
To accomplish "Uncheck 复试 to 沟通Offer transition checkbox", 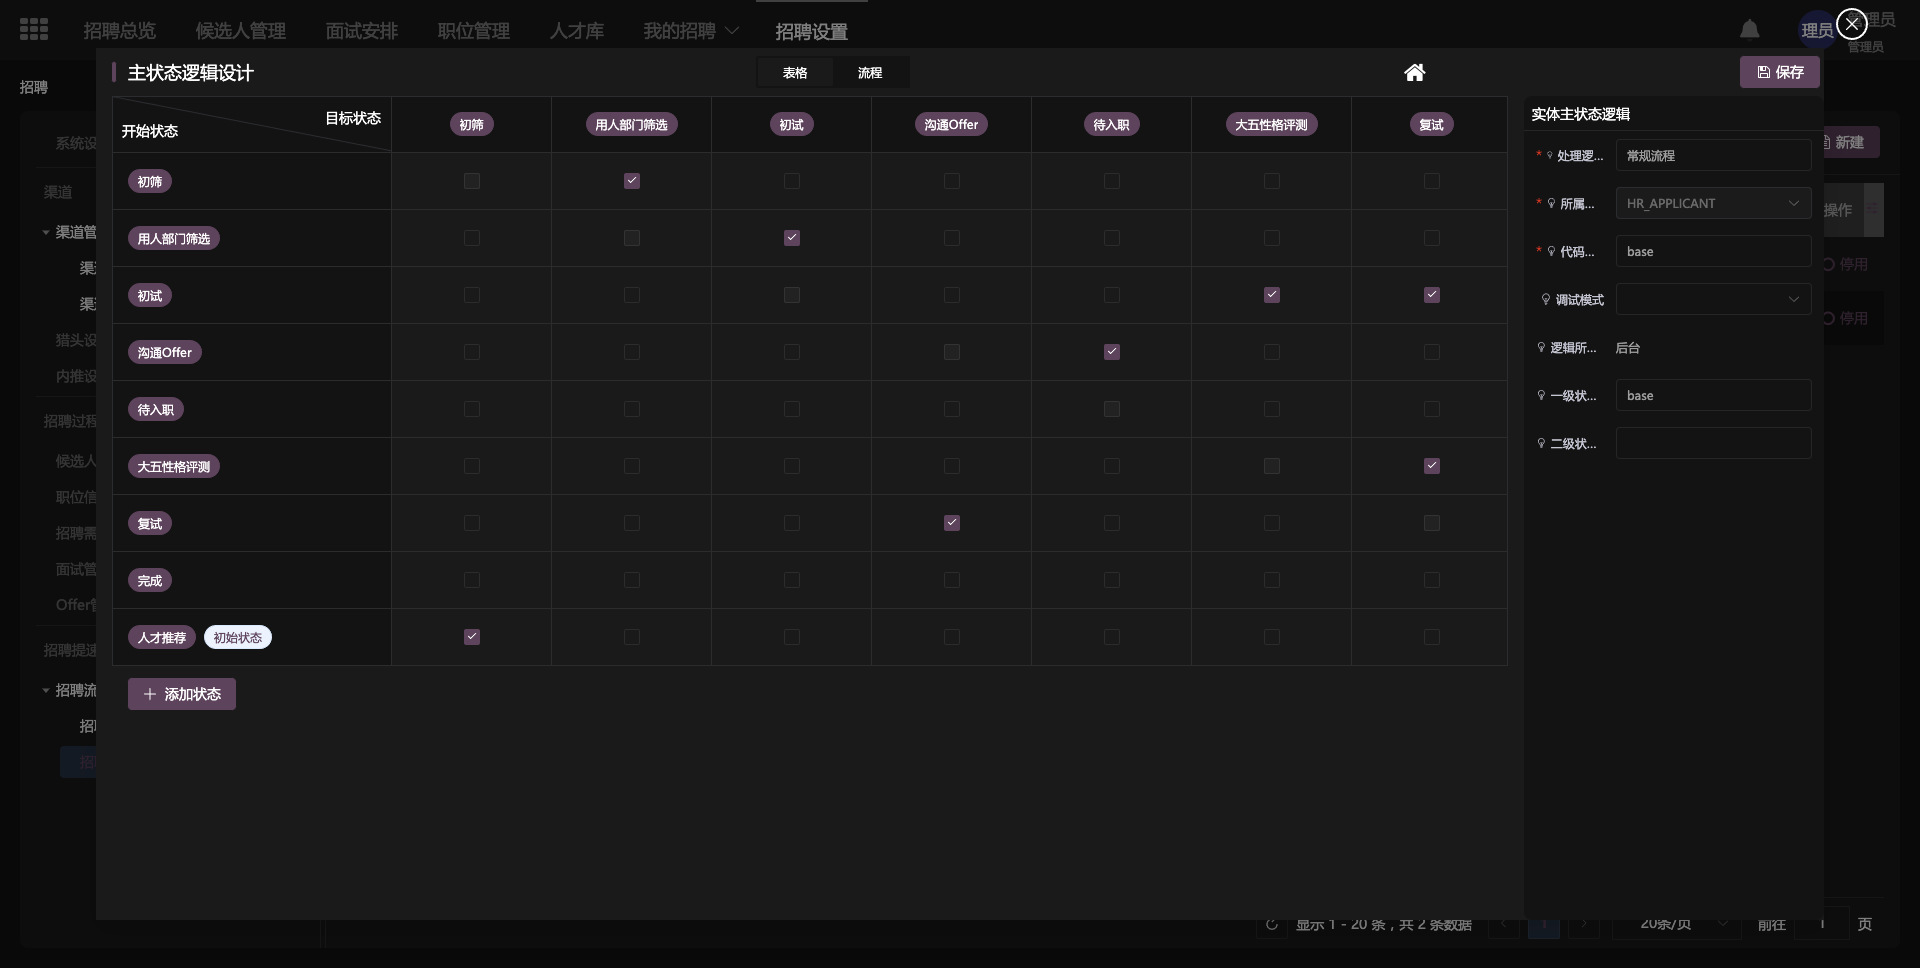I will pyautogui.click(x=952, y=523).
